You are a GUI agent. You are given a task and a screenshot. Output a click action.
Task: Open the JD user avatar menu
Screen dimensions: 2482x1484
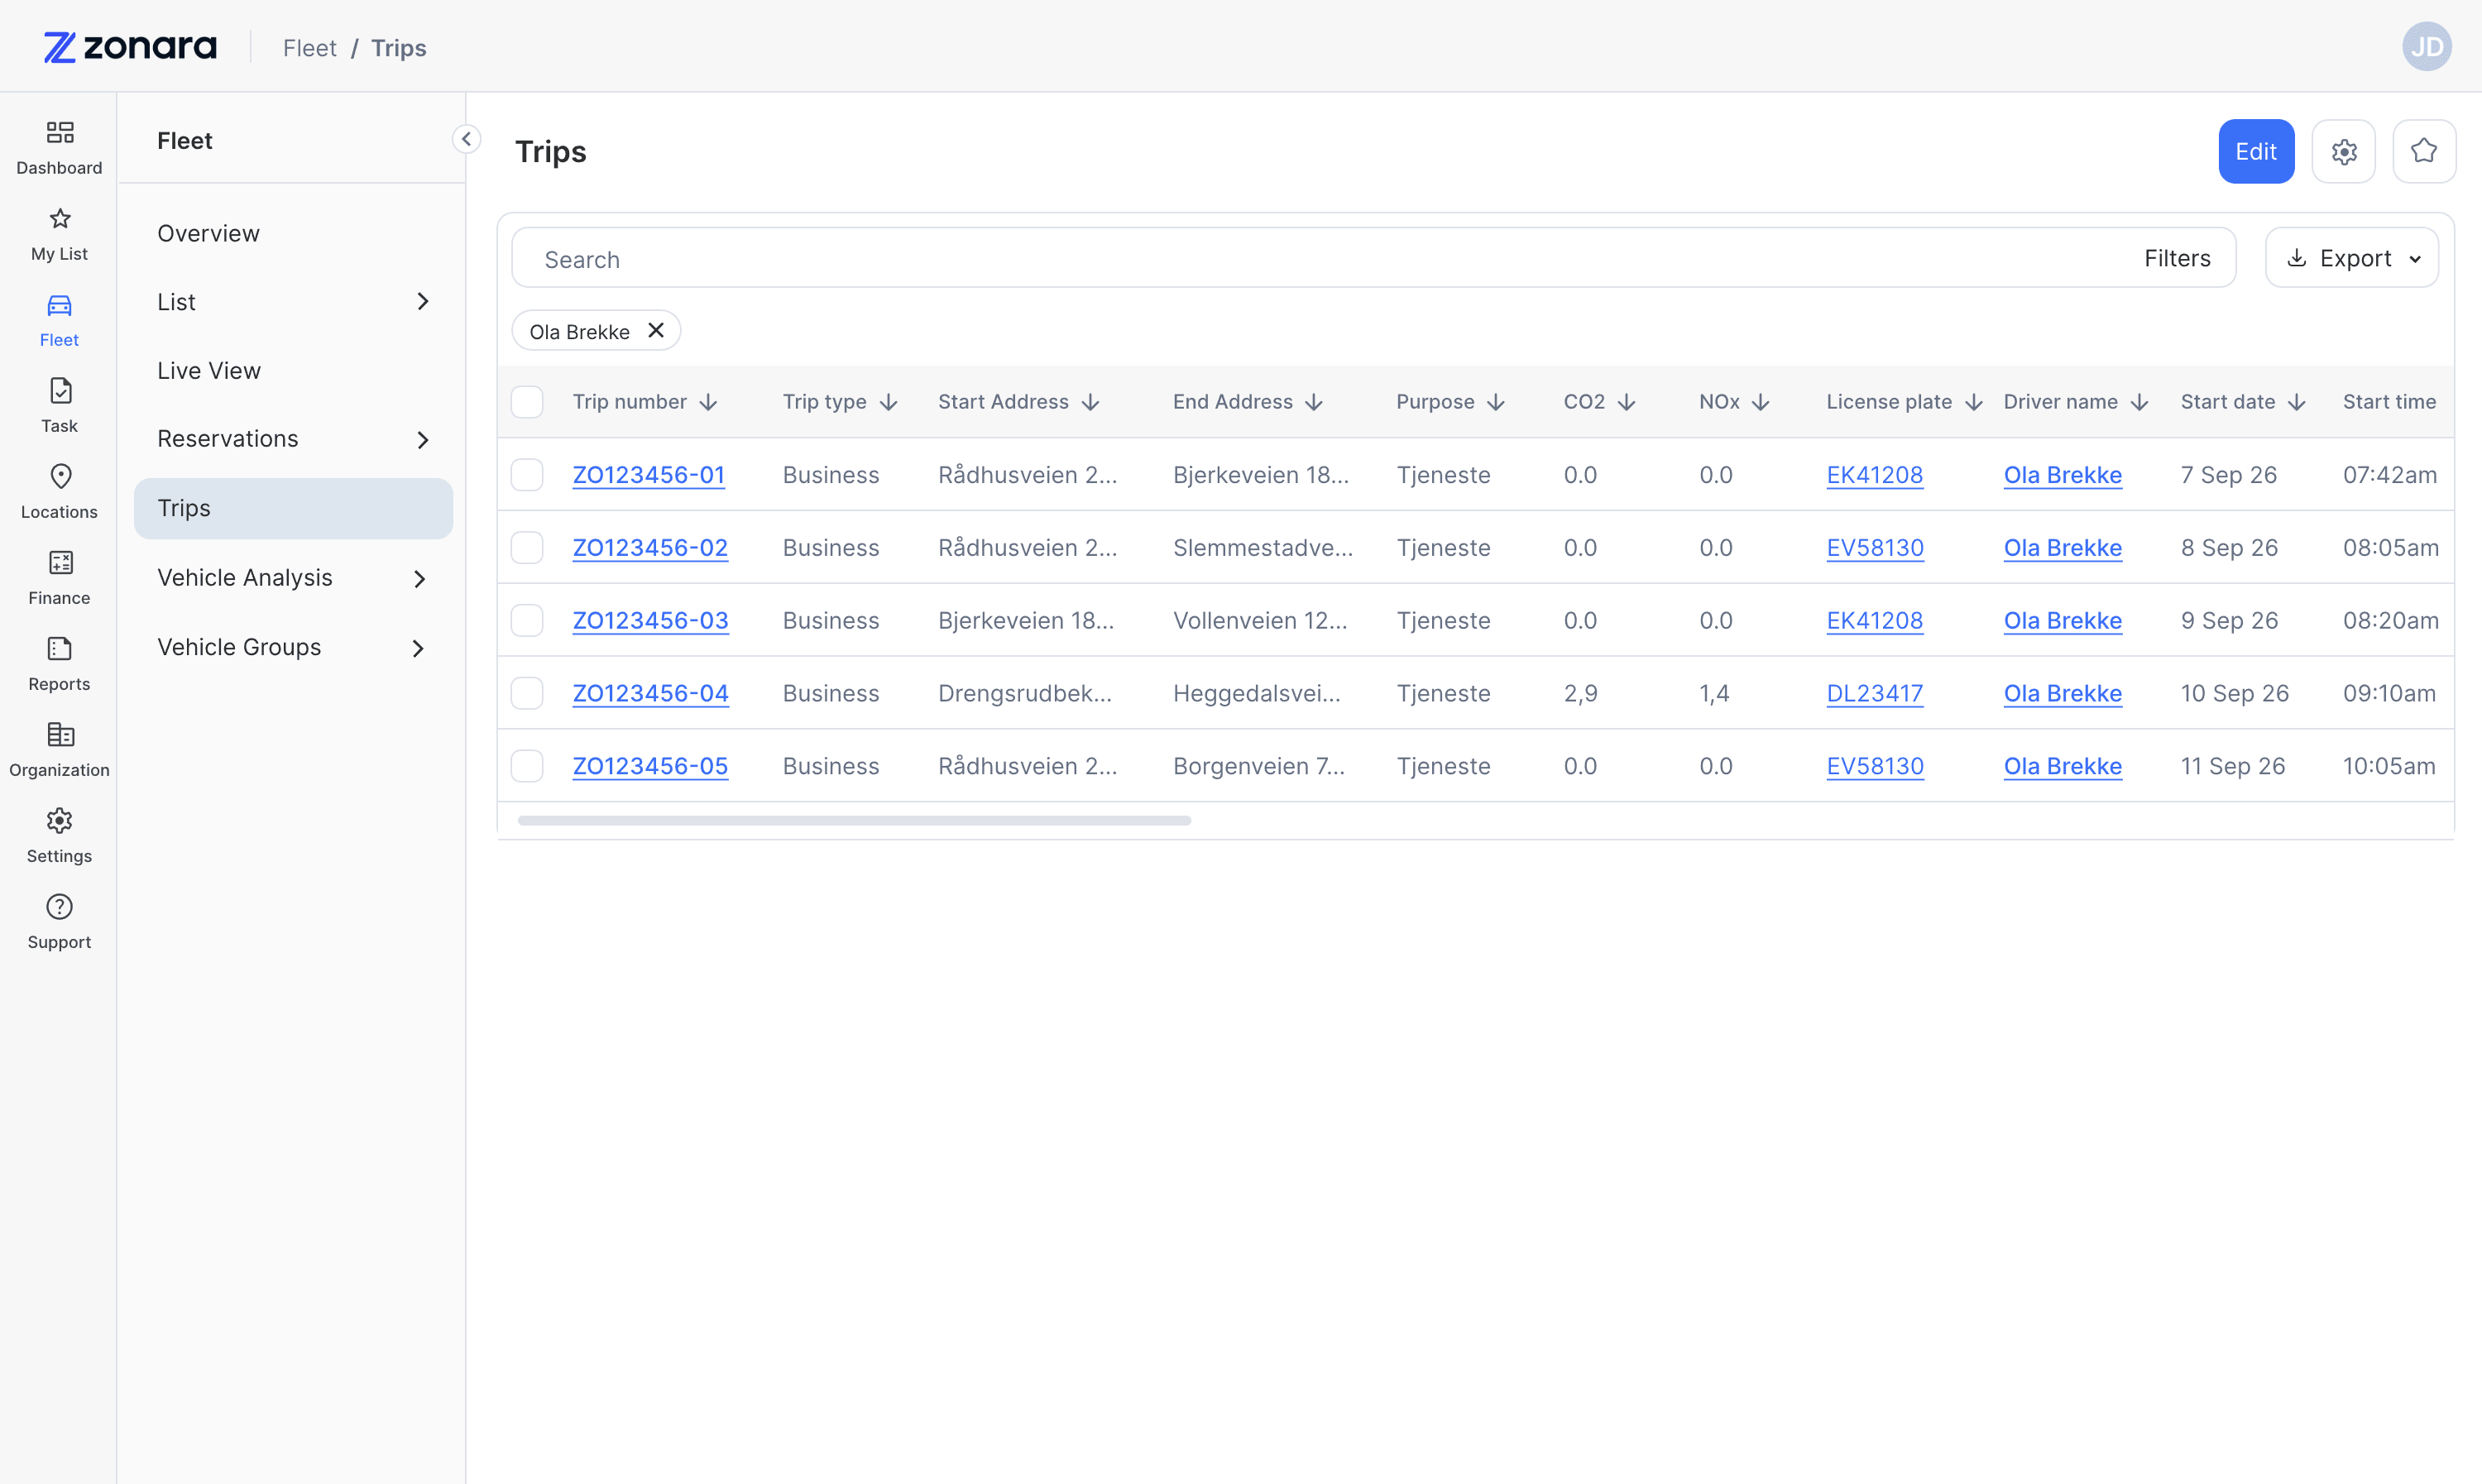(x=2427, y=47)
